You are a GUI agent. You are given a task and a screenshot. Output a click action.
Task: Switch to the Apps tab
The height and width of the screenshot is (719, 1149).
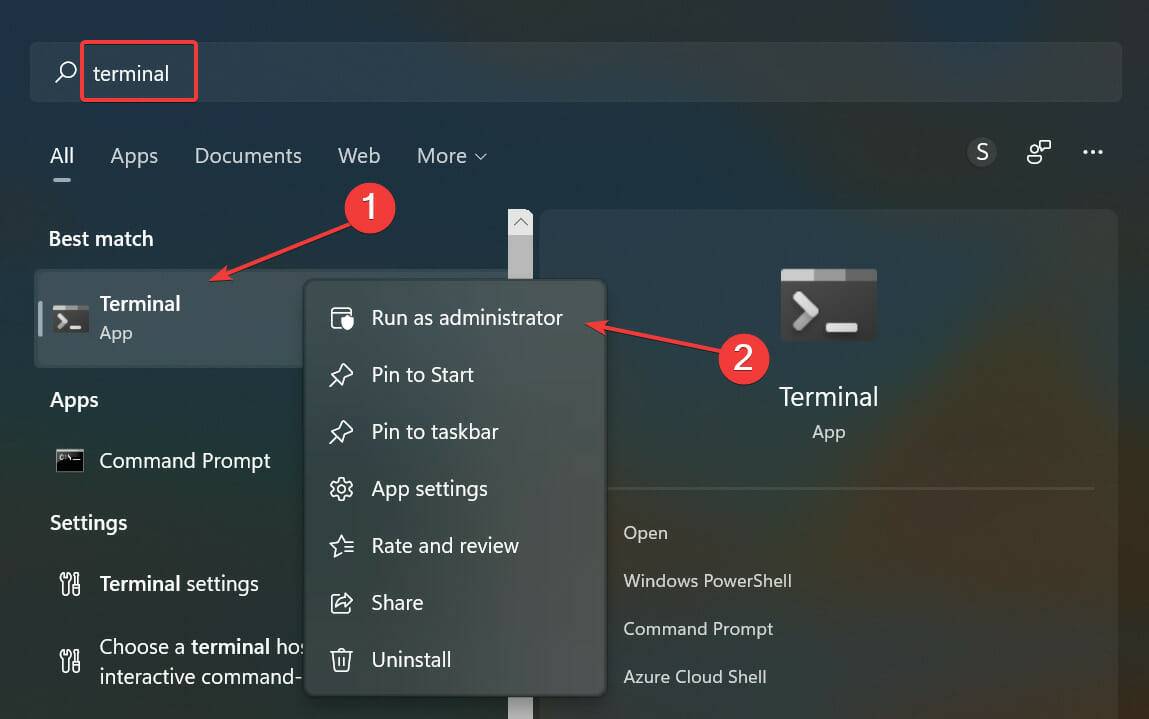coord(133,156)
